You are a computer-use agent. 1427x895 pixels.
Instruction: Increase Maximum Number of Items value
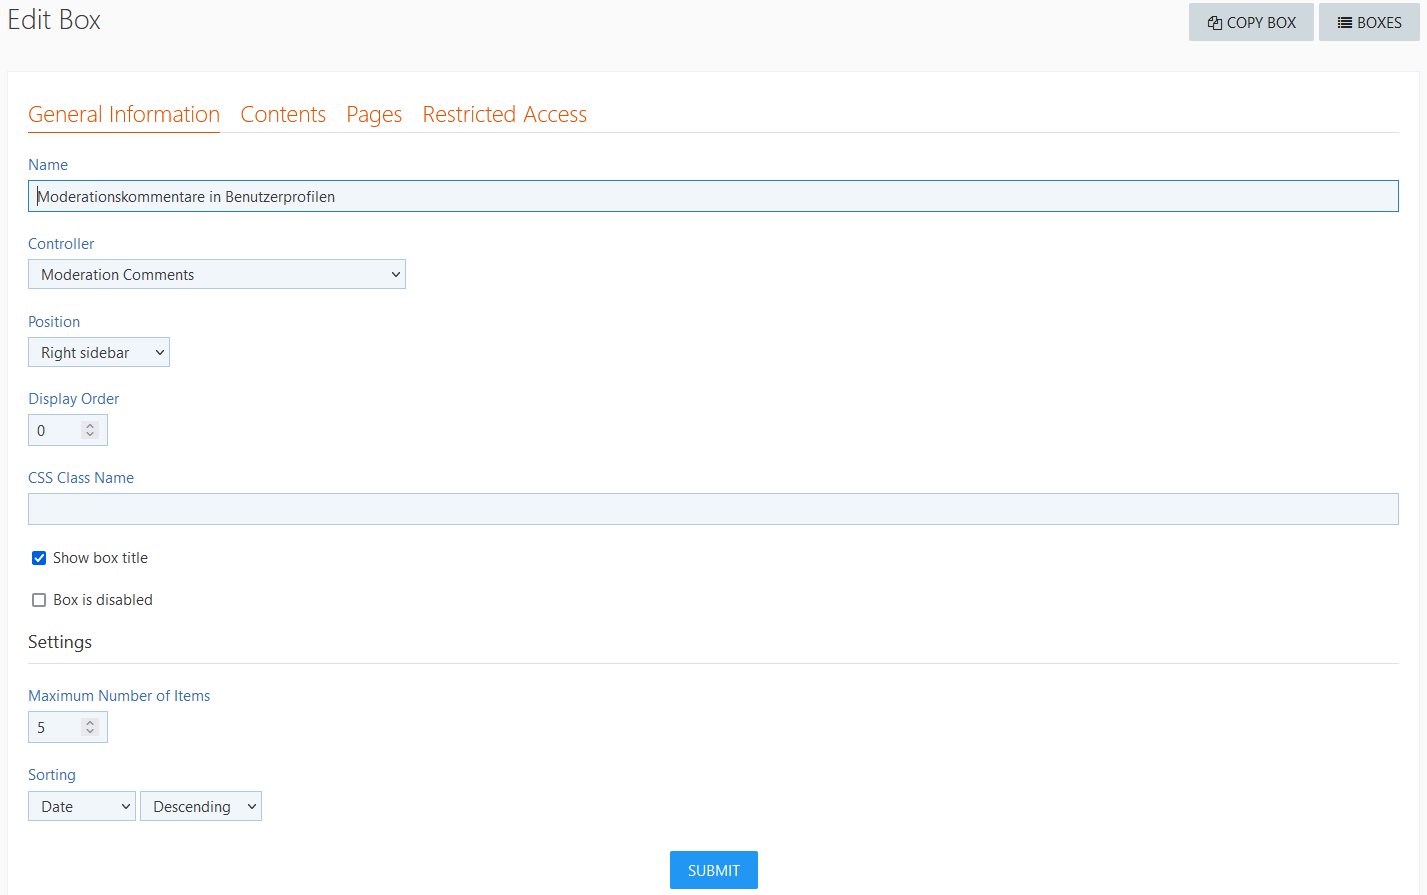(x=90, y=722)
